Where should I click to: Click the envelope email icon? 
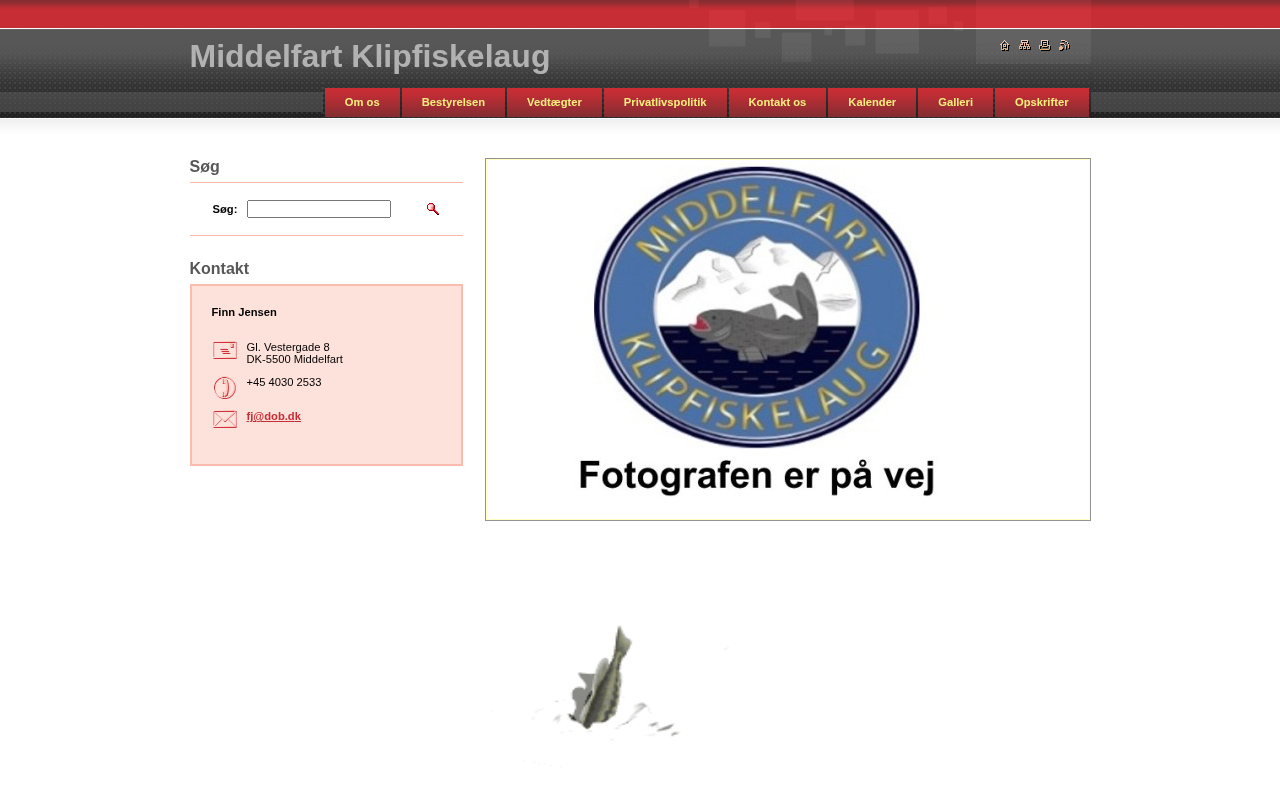[x=225, y=419]
